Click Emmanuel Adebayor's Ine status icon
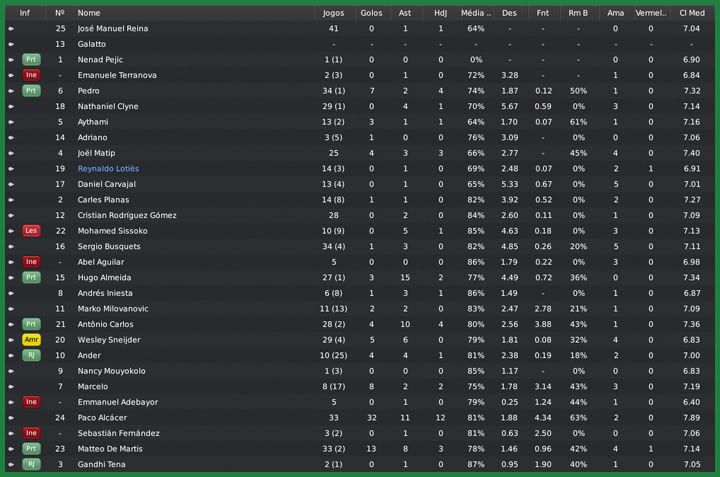This screenshot has height=477, width=720. [x=31, y=402]
